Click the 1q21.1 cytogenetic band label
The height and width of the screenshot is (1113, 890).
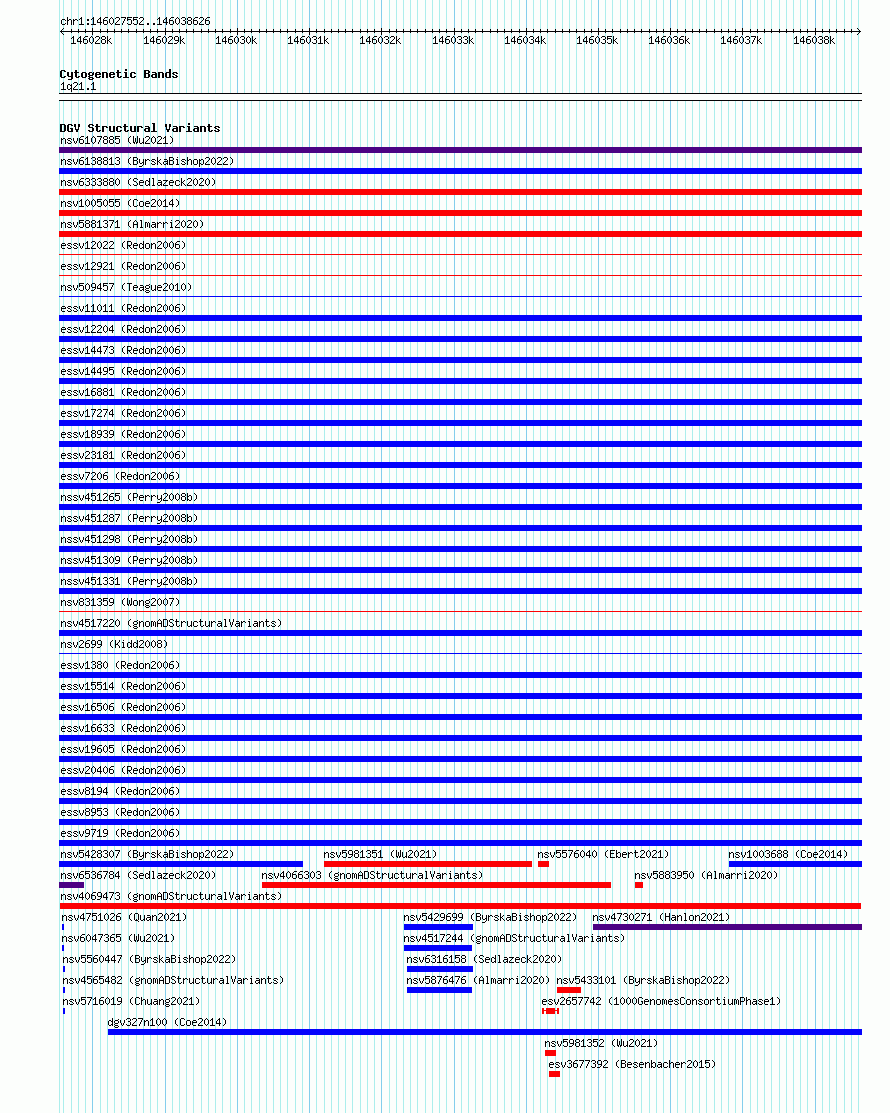click(78, 87)
